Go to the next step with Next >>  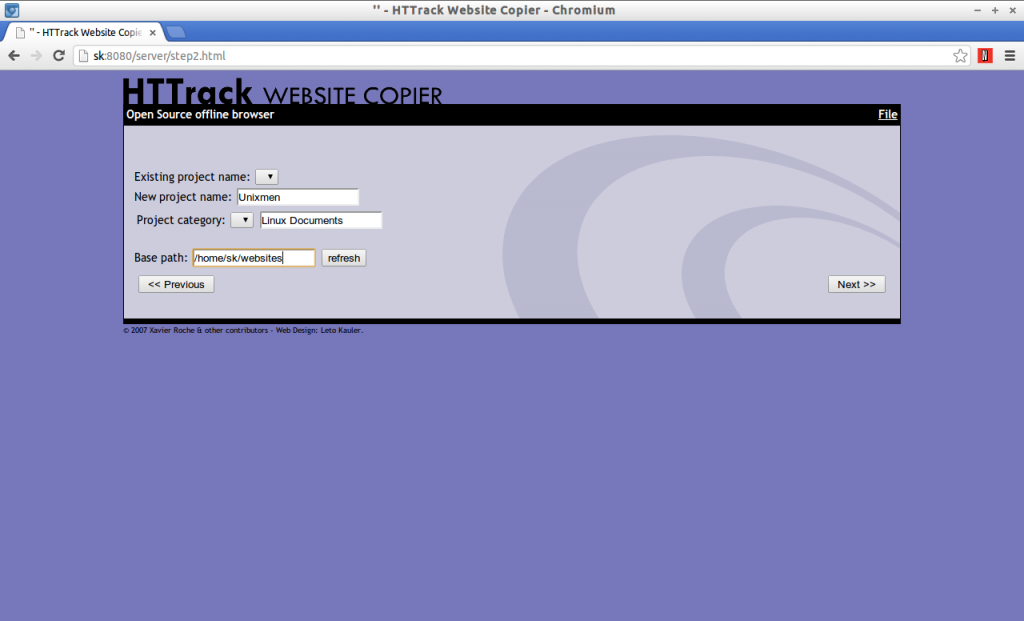pos(856,284)
